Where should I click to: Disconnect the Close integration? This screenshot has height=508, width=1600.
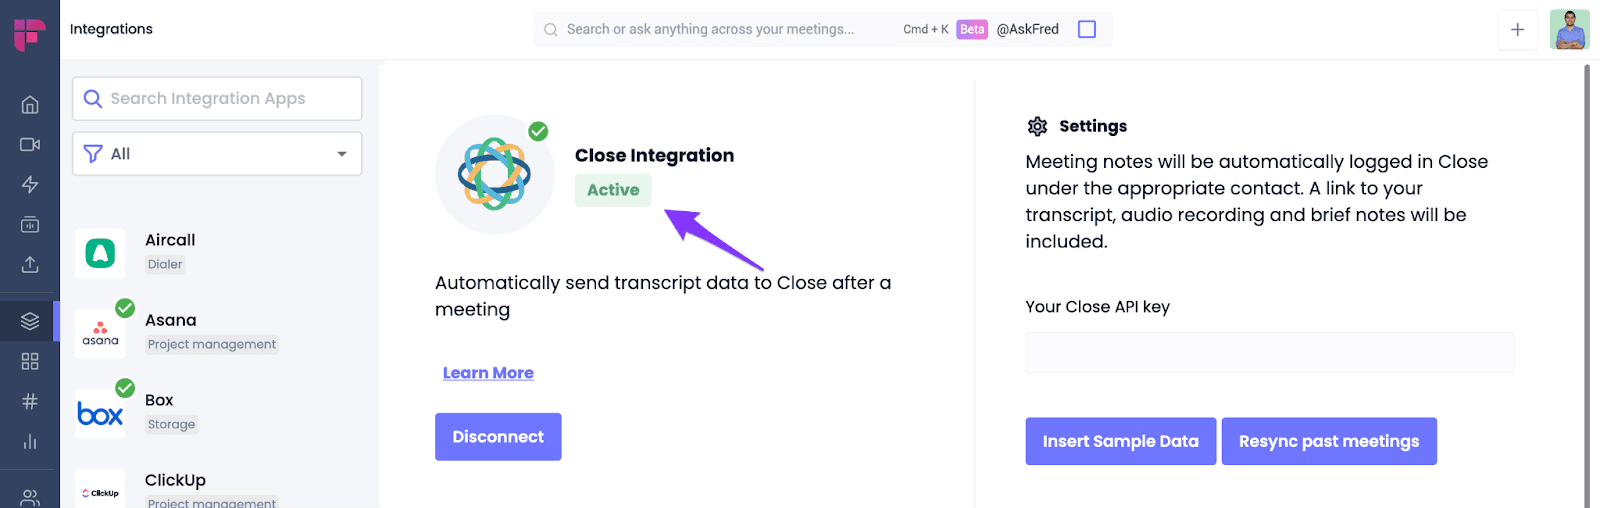[498, 437]
